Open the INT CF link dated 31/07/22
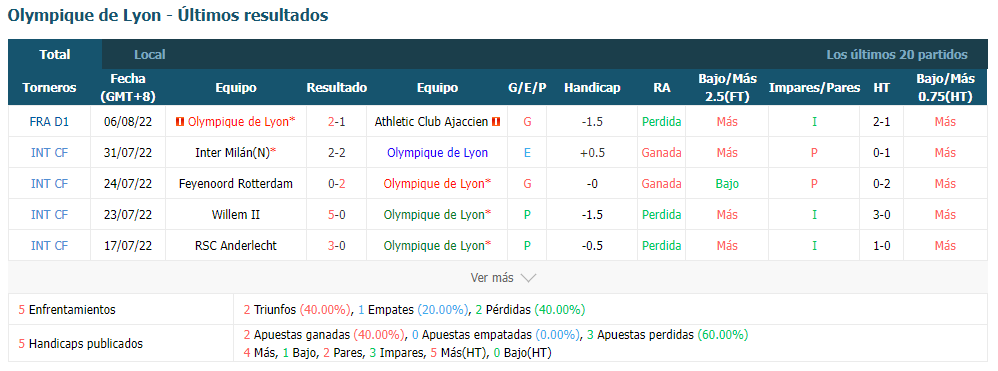This screenshot has height=371, width=998. [49, 153]
